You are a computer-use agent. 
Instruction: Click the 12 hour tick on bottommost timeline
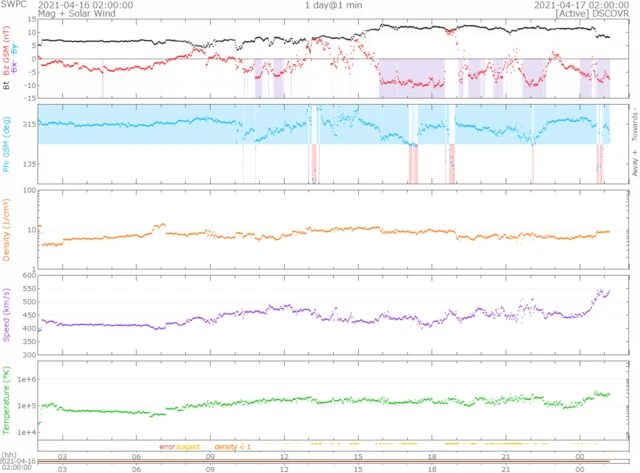tap(284, 467)
